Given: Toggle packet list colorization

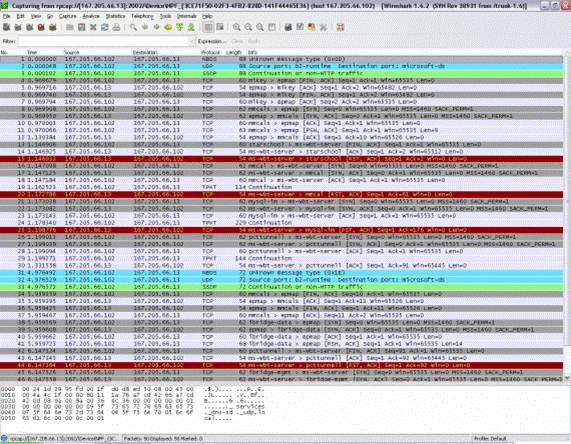Looking at the screenshot, I should pyautogui.click(x=208, y=27).
